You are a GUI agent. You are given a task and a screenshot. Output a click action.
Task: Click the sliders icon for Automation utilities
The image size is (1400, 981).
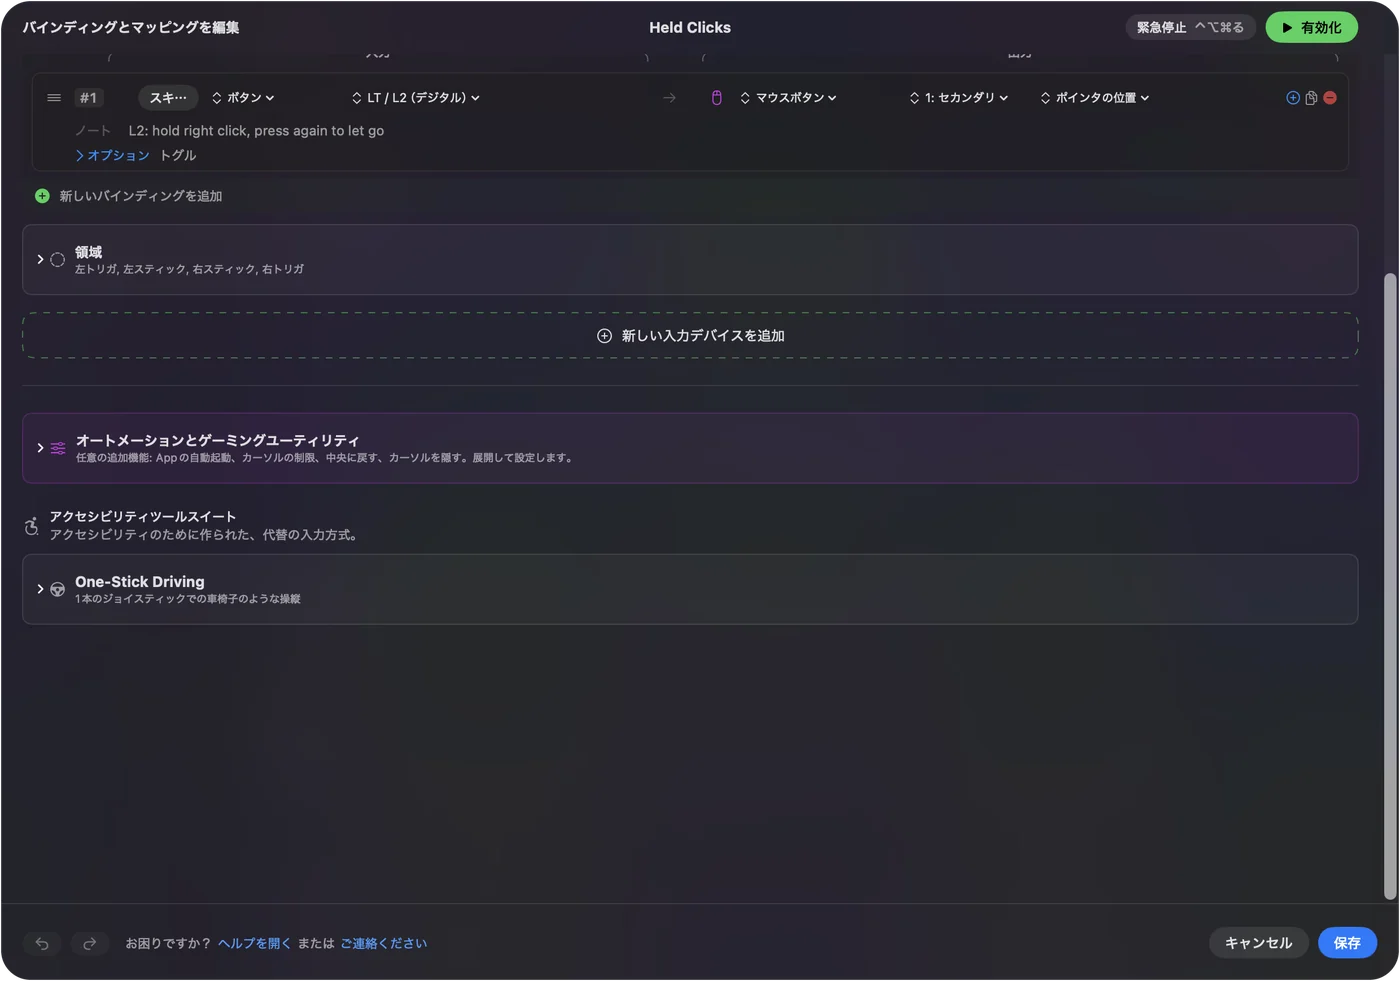pyautogui.click(x=58, y=448)
